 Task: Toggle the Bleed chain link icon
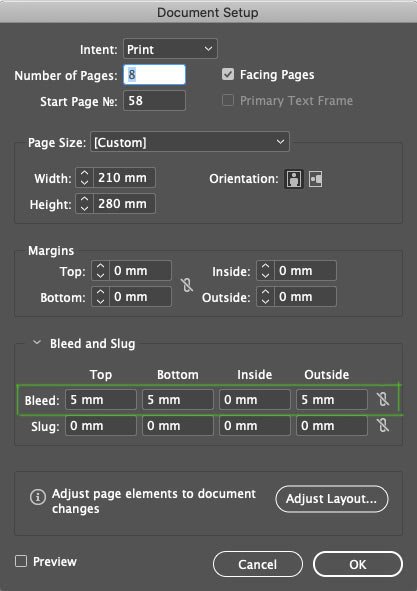coord(383,400)
